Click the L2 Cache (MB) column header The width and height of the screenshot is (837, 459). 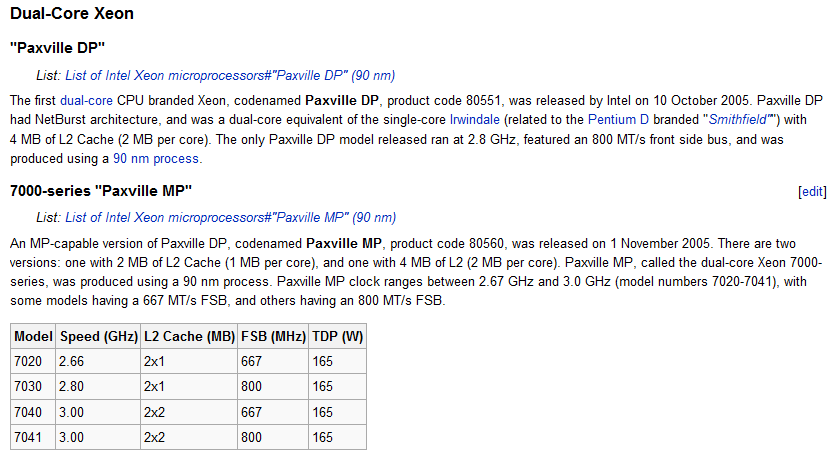pos(189,336)
